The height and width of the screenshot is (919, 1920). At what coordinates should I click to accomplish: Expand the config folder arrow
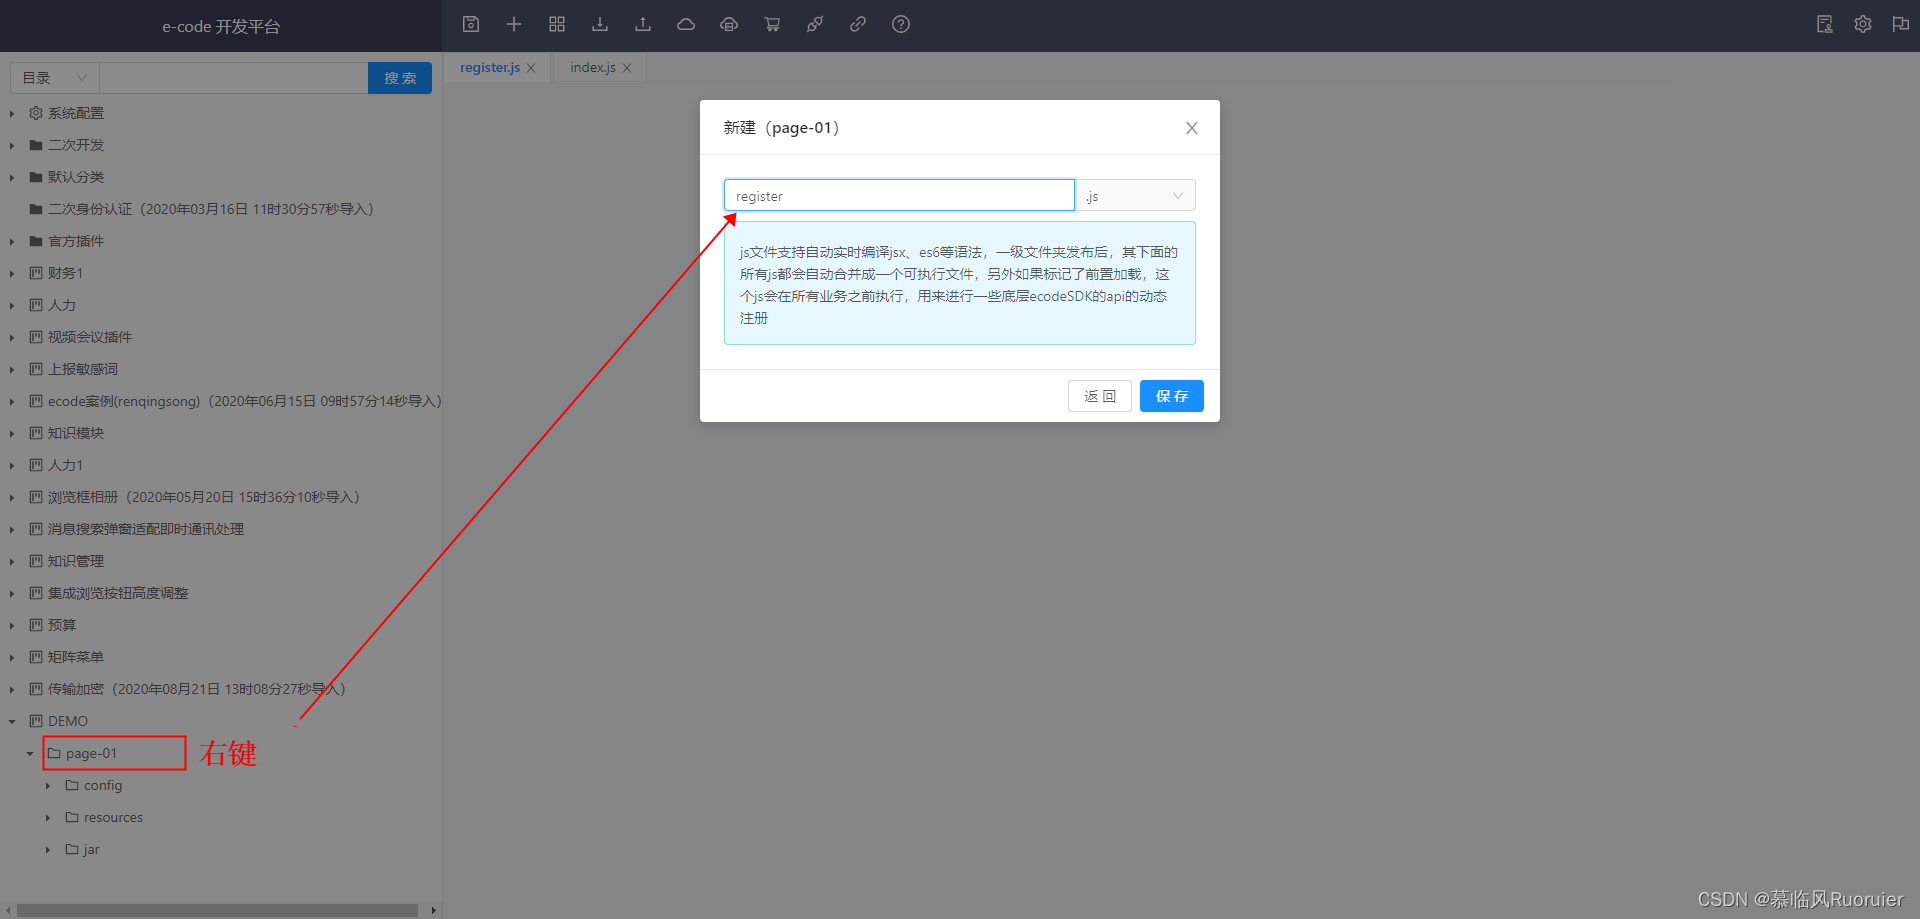(x=48, y=785)
